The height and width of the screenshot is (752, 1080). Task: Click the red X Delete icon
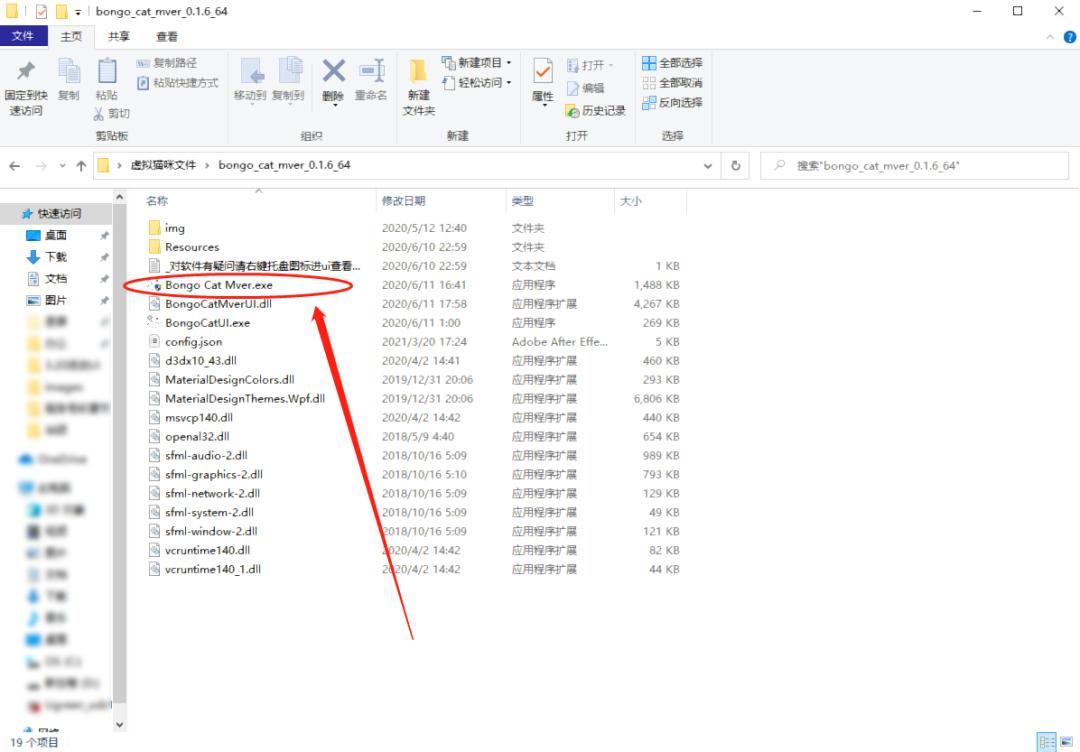(x=333, y=72)
